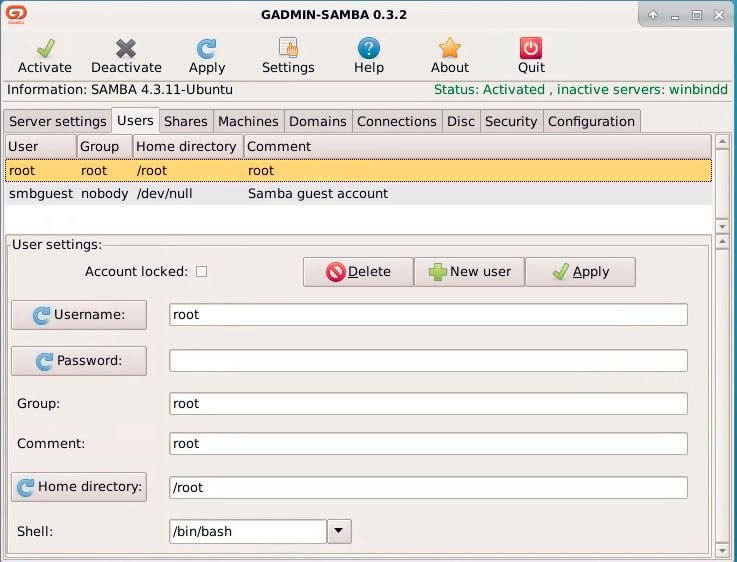This screenshot has height=562, width=737.
Task: Switch to the Server settings tab
Action: (x=57, y=121)
